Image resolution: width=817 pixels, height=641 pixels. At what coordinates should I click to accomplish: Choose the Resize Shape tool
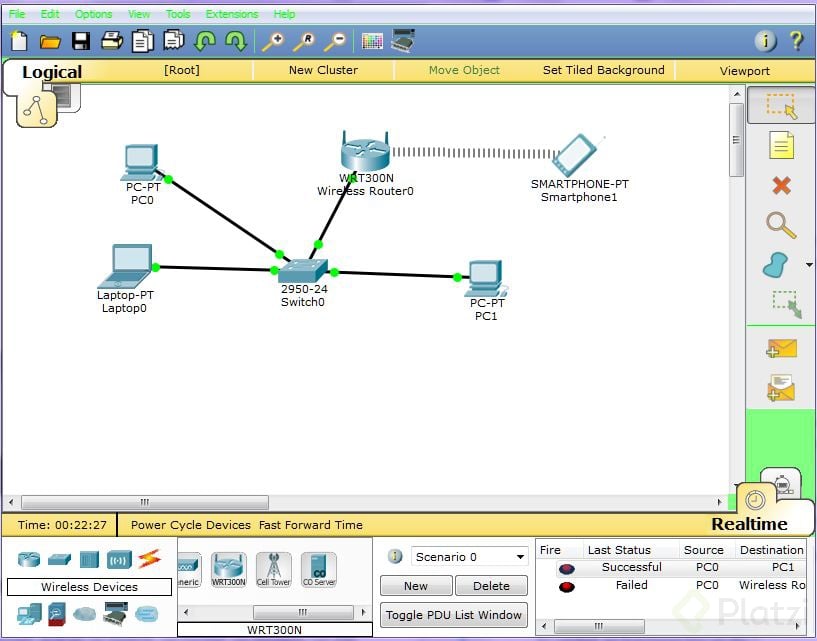[787, 304]
